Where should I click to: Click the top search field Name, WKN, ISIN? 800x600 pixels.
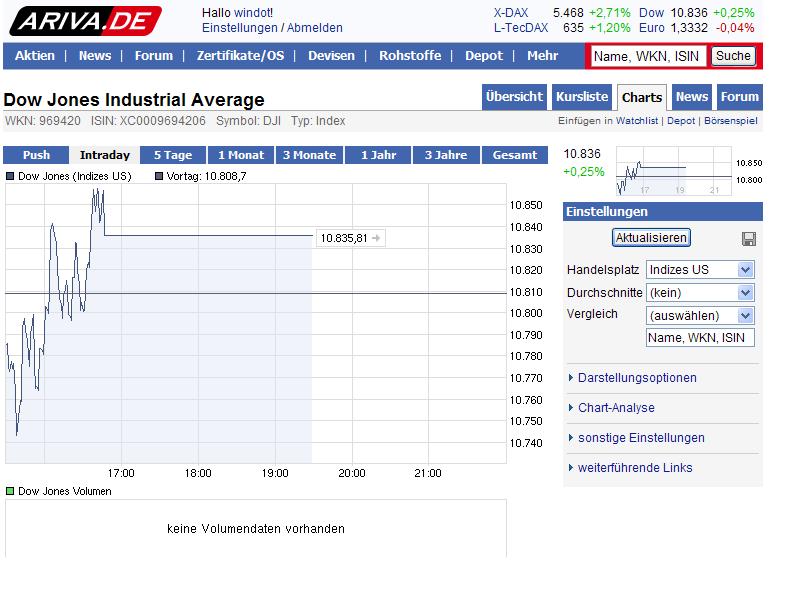click(x=647, y=56)
